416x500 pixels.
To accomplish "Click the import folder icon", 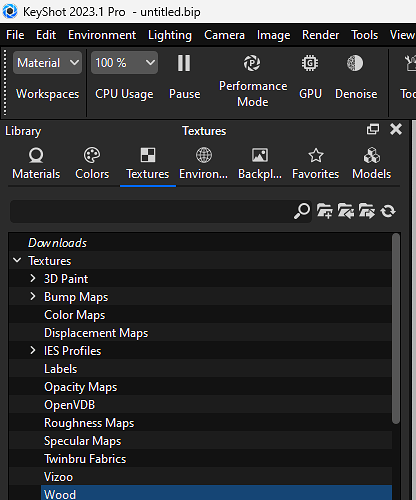I will point(346,211).
